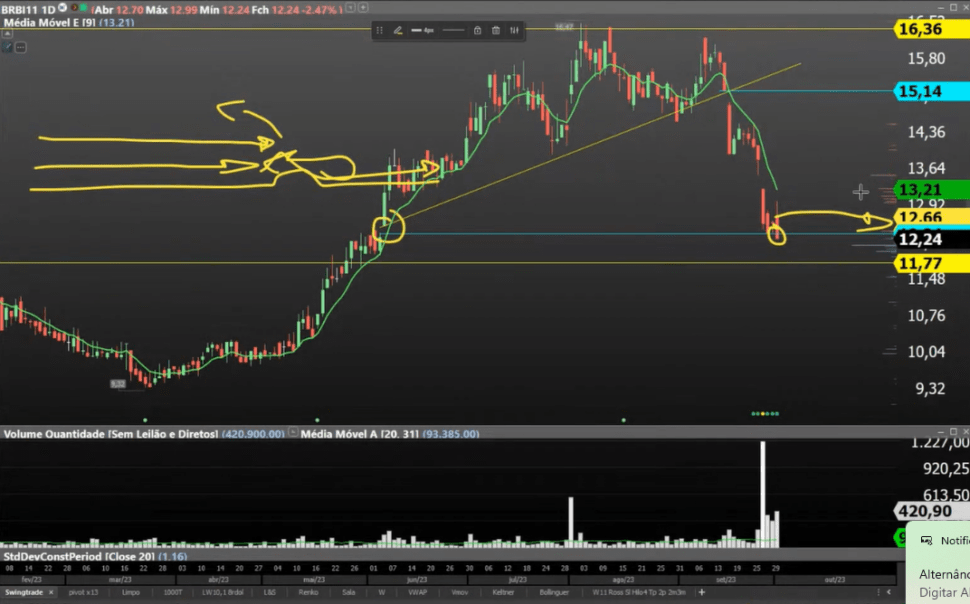Open the line style selector
The image size is (970, 604).
point(453,30)
